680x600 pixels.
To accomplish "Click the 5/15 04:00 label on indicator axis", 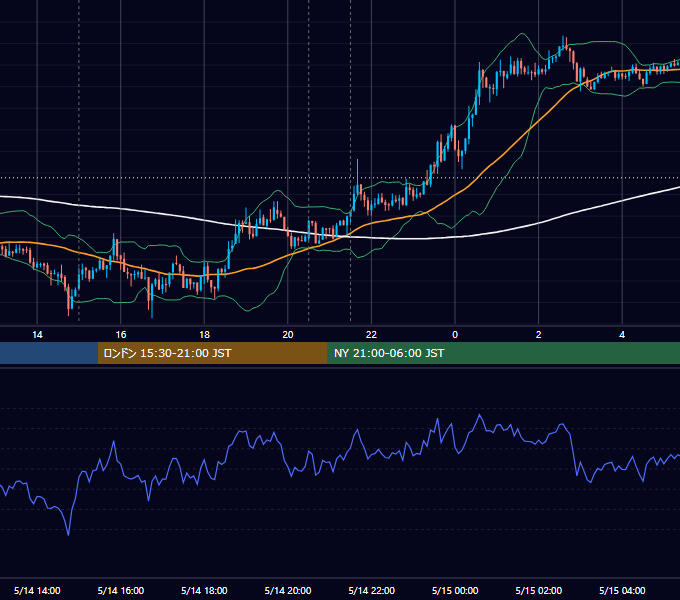I will (622, 590).
